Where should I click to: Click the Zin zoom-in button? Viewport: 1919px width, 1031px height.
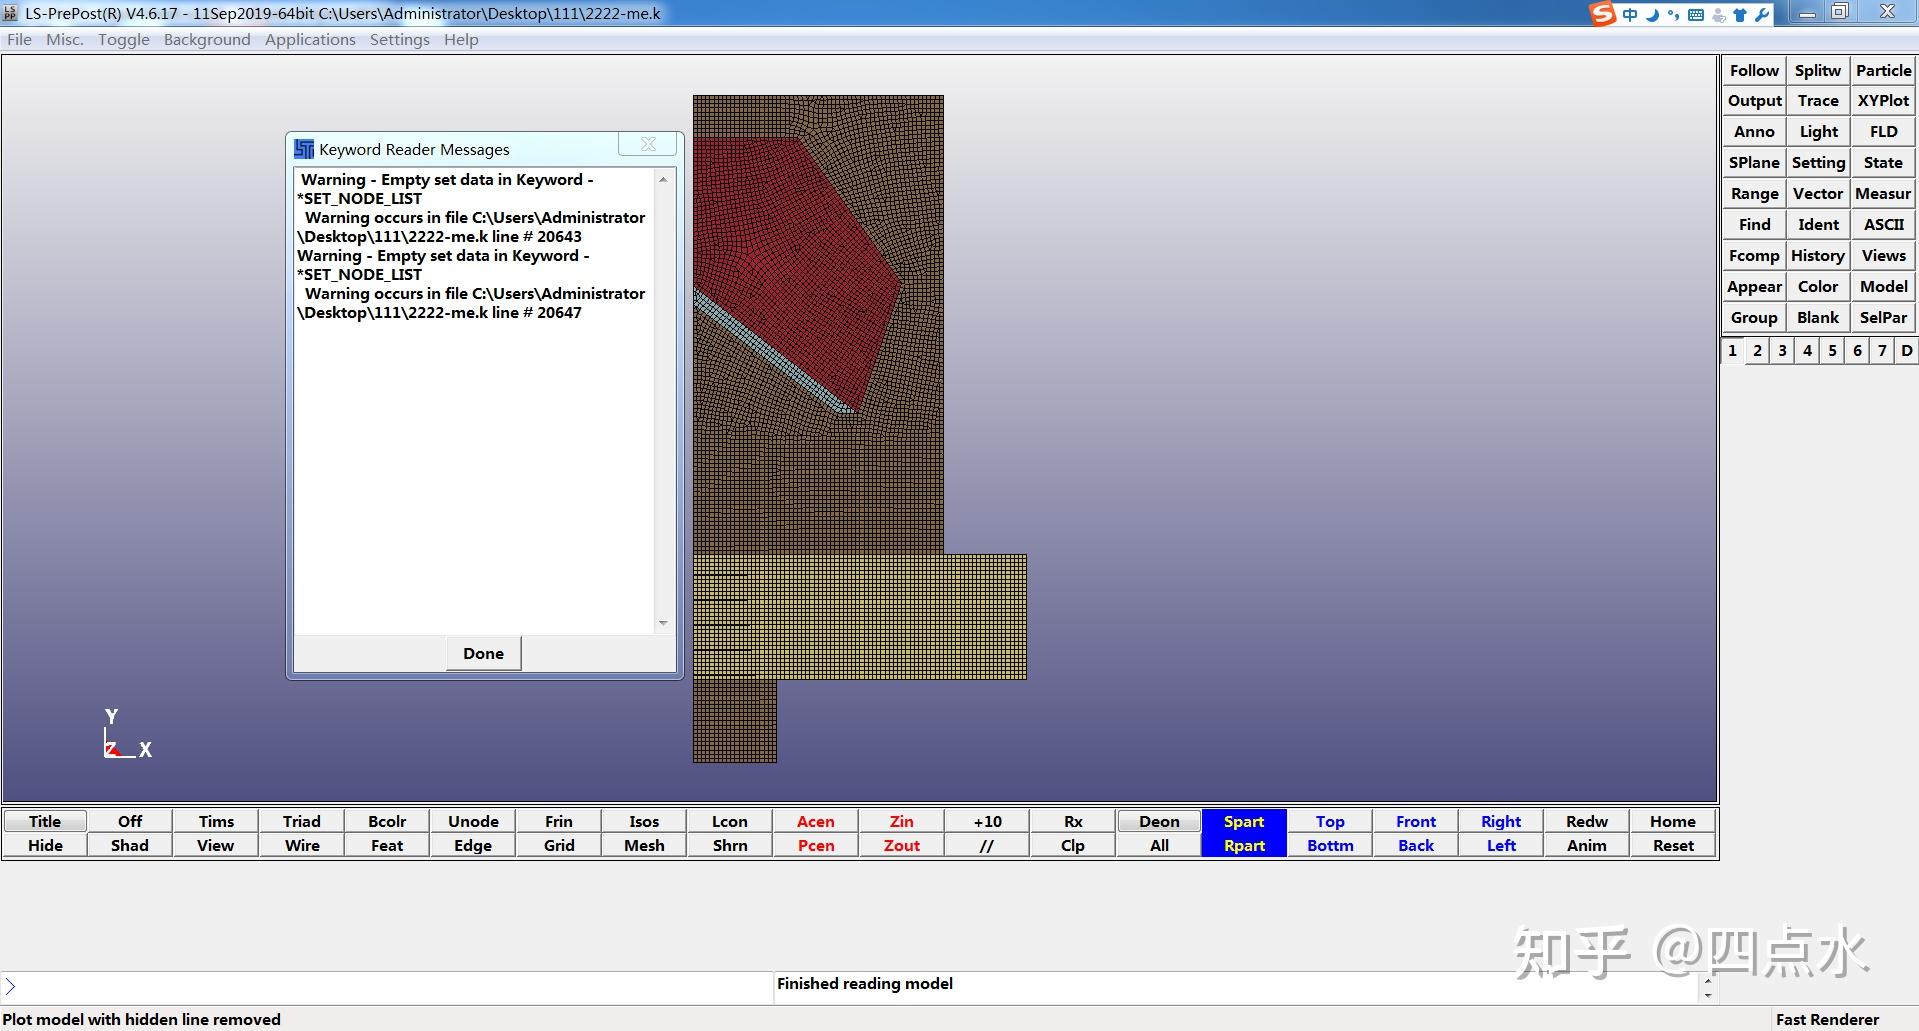[901, 821]
